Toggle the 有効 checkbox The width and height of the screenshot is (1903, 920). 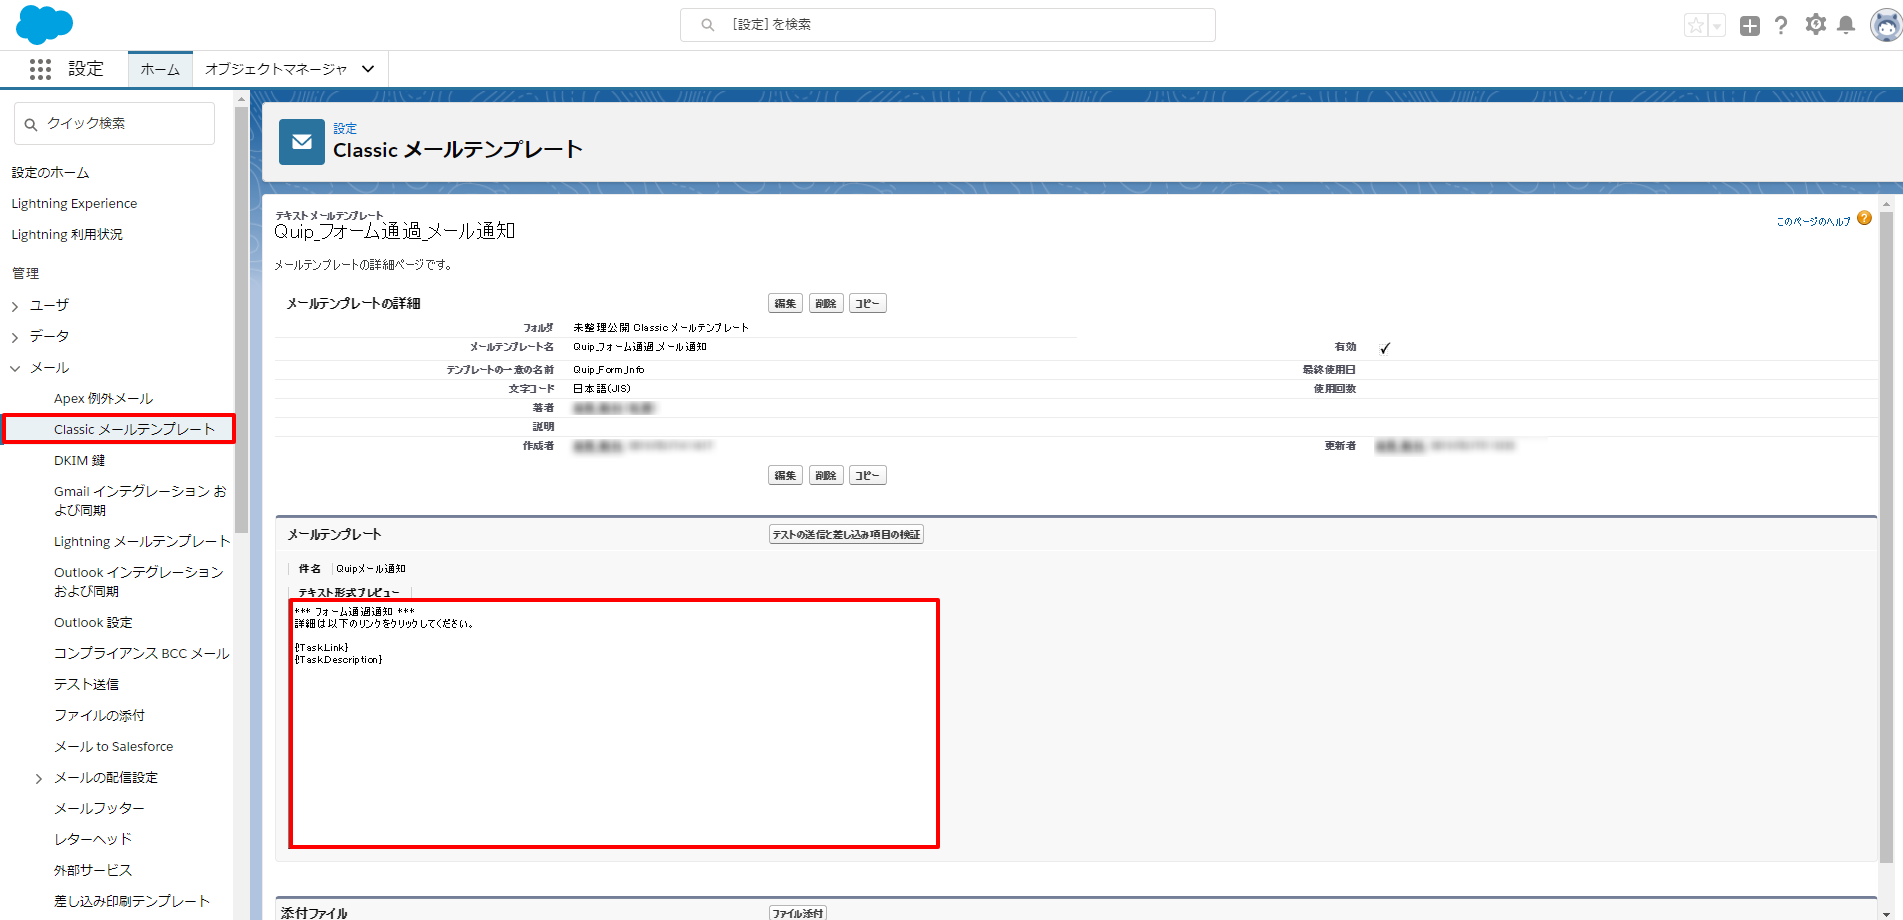tap(1385, 348)
